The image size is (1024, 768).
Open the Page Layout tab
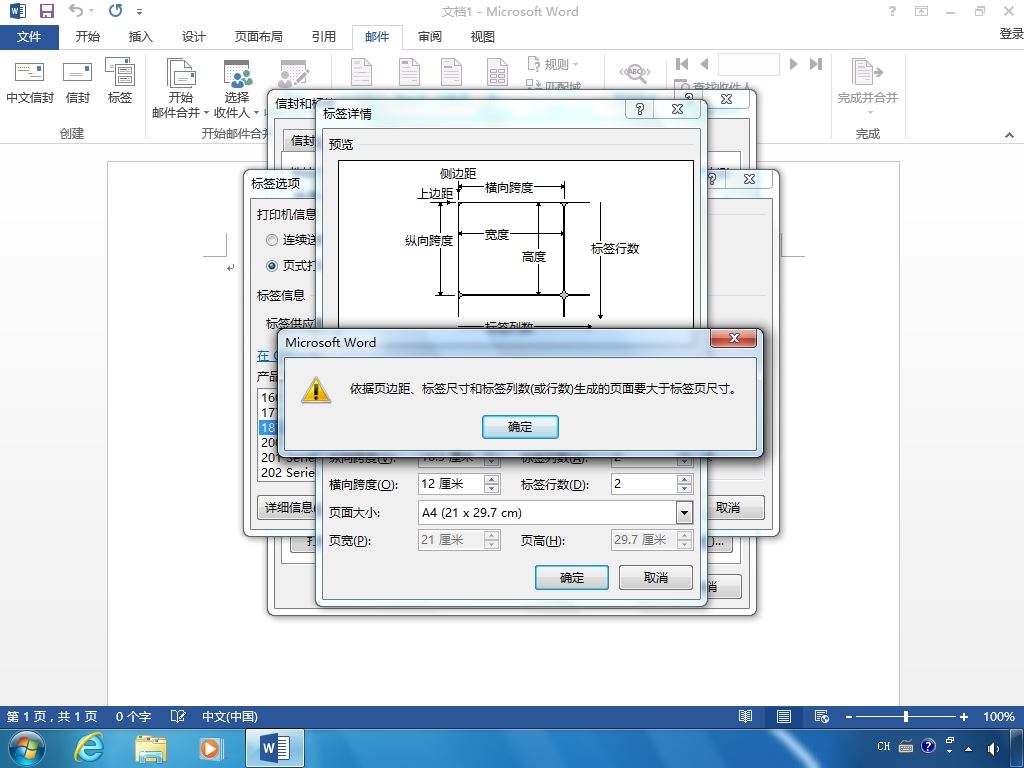(x=259, y=37)
